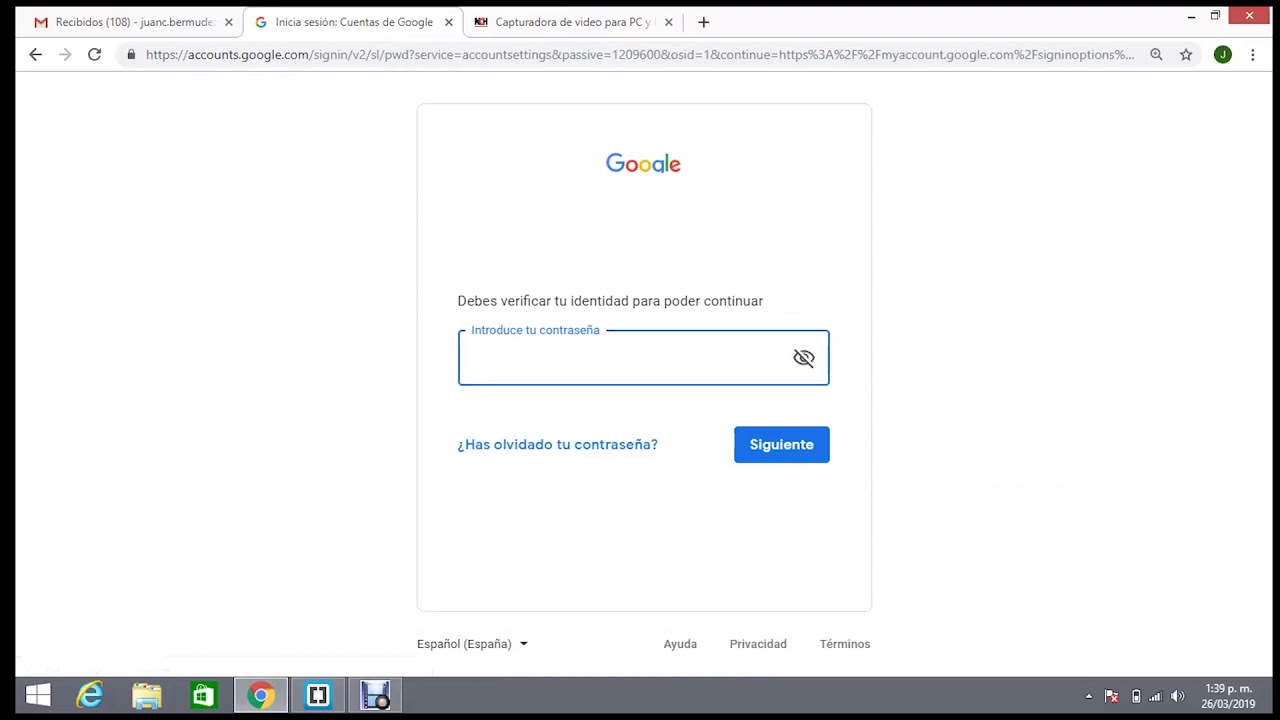Adjust volume via the speaker tray icon
This screenshot has height=720, width=1280.
click(1177, 696)
